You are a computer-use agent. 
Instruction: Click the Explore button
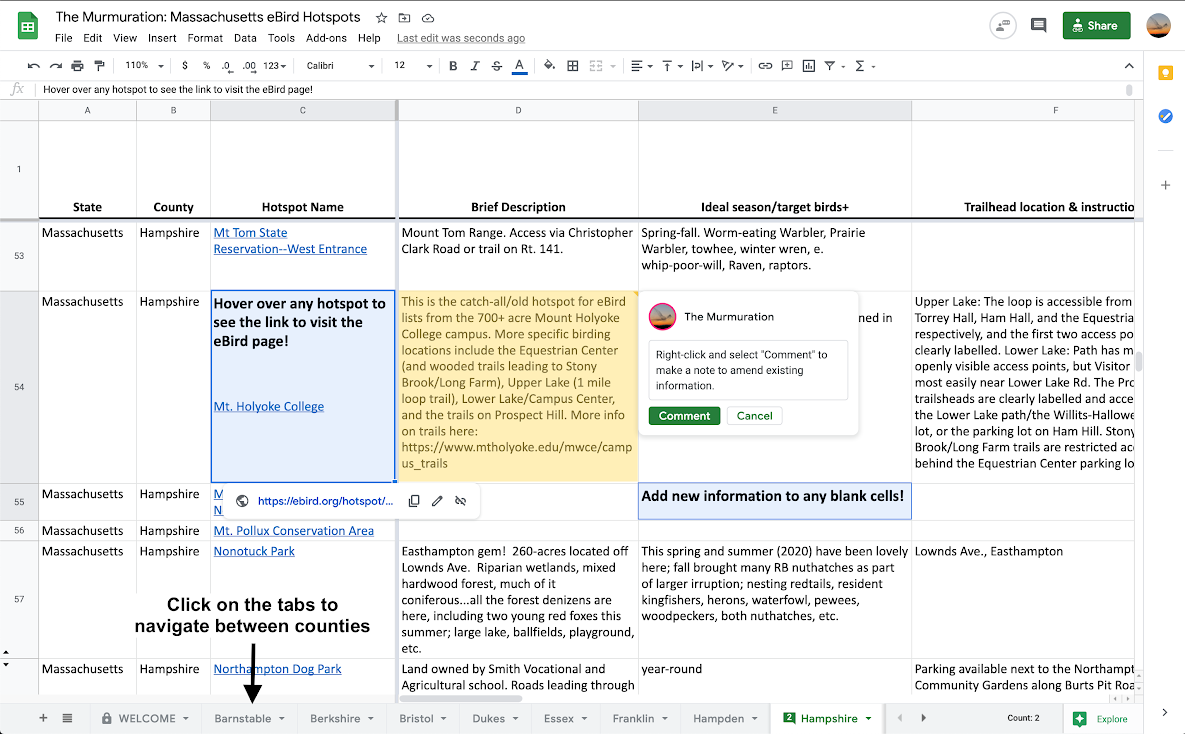pos(1102,719)
